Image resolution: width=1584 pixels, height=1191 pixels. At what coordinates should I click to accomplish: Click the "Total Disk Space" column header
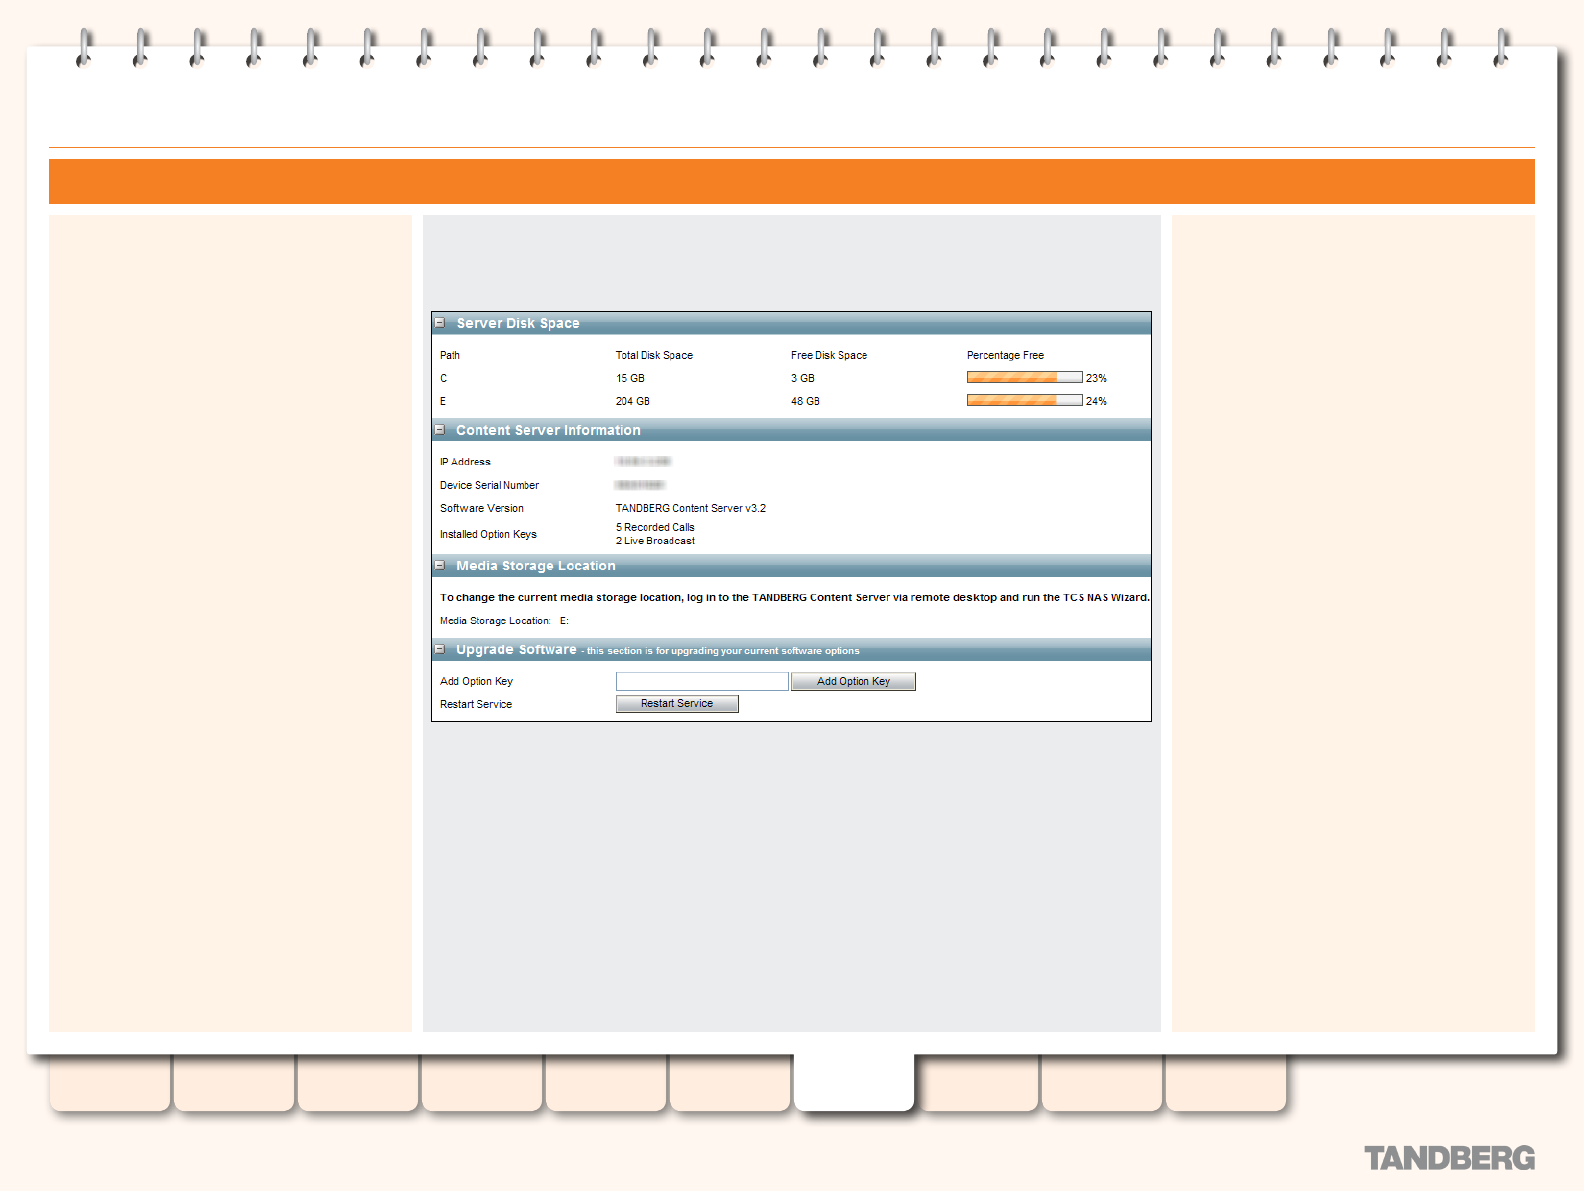click(654, 355)
